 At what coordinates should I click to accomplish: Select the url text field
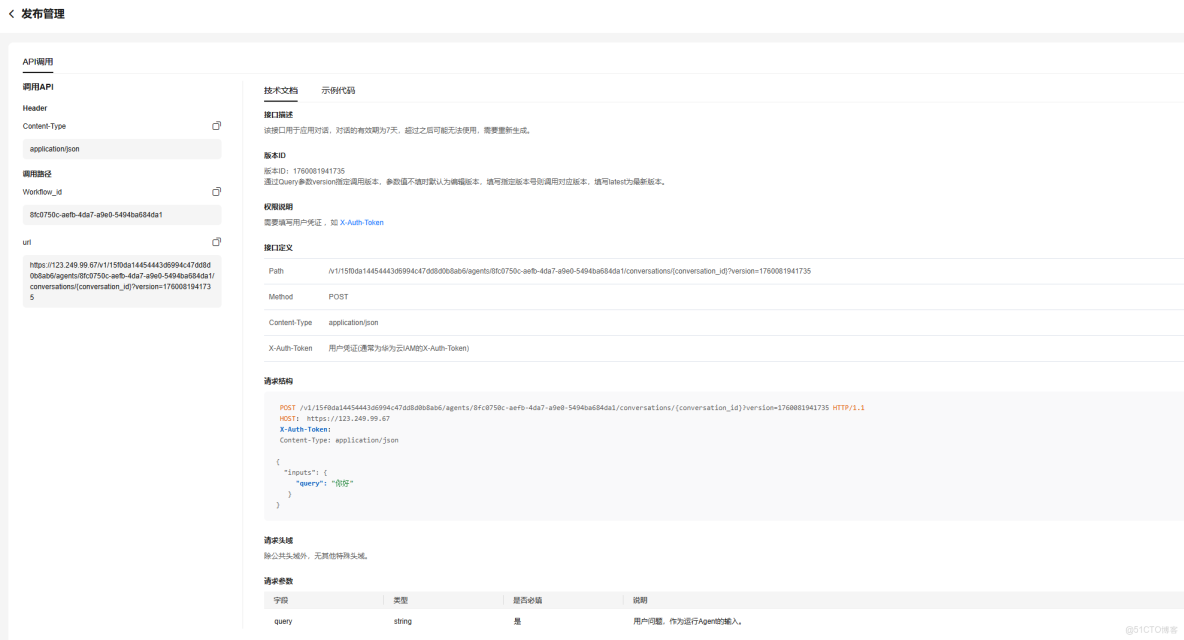point(121,283)
